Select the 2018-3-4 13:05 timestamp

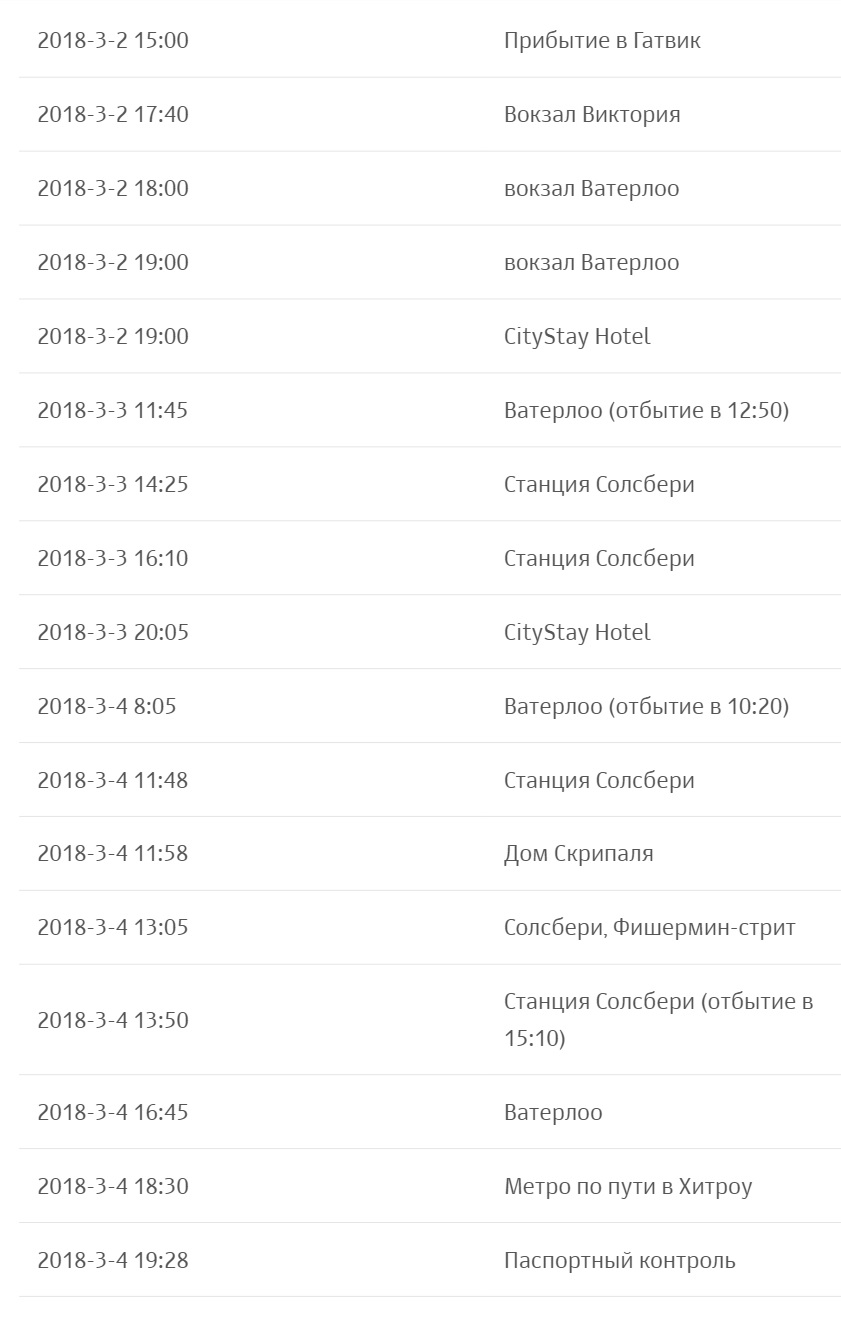[x=113, y=928]
